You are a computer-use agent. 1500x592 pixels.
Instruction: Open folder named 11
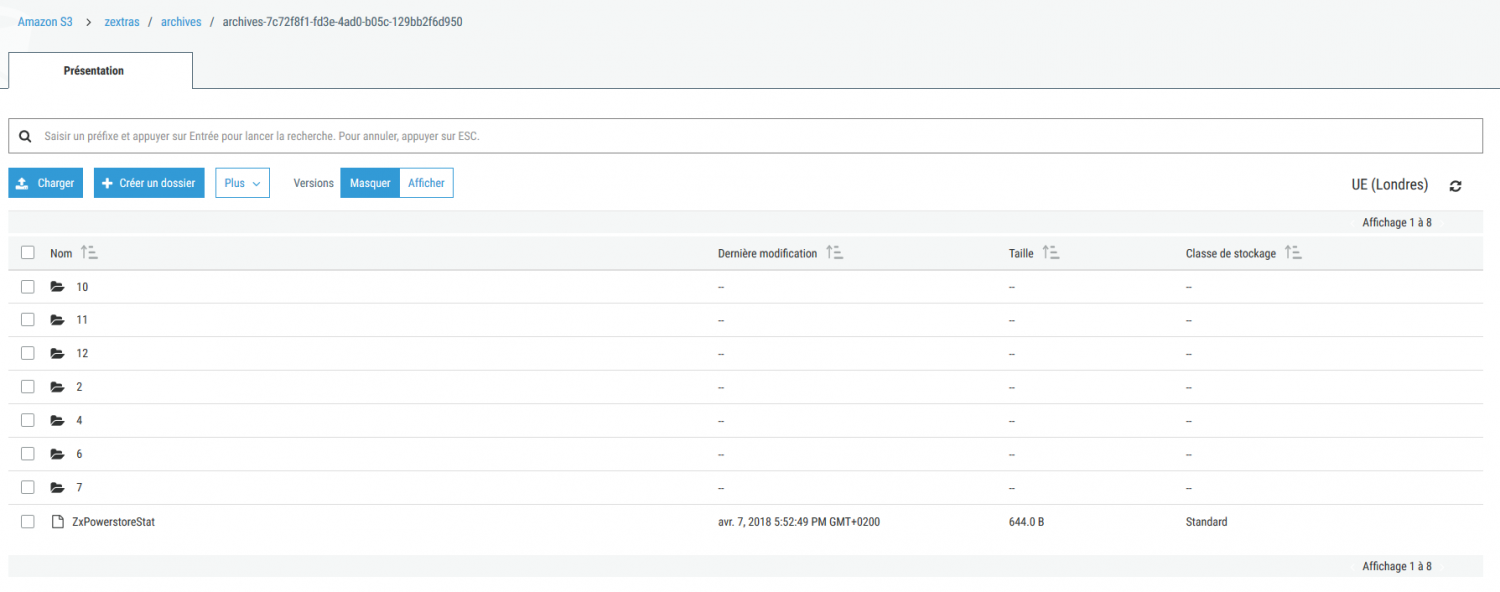coord(82,320)
